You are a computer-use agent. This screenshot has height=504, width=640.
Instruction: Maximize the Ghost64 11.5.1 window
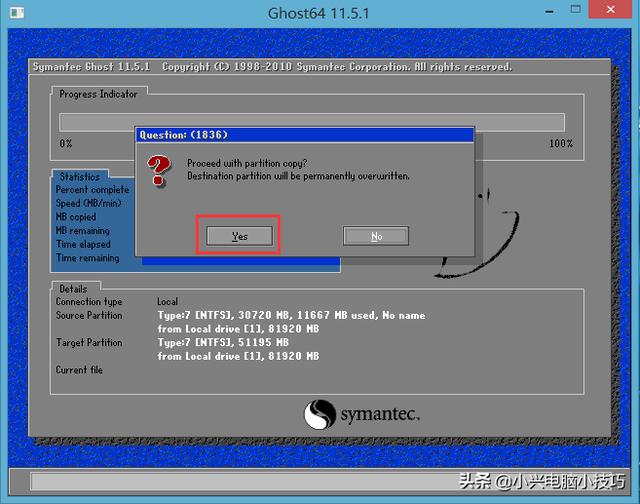(576, 10)
